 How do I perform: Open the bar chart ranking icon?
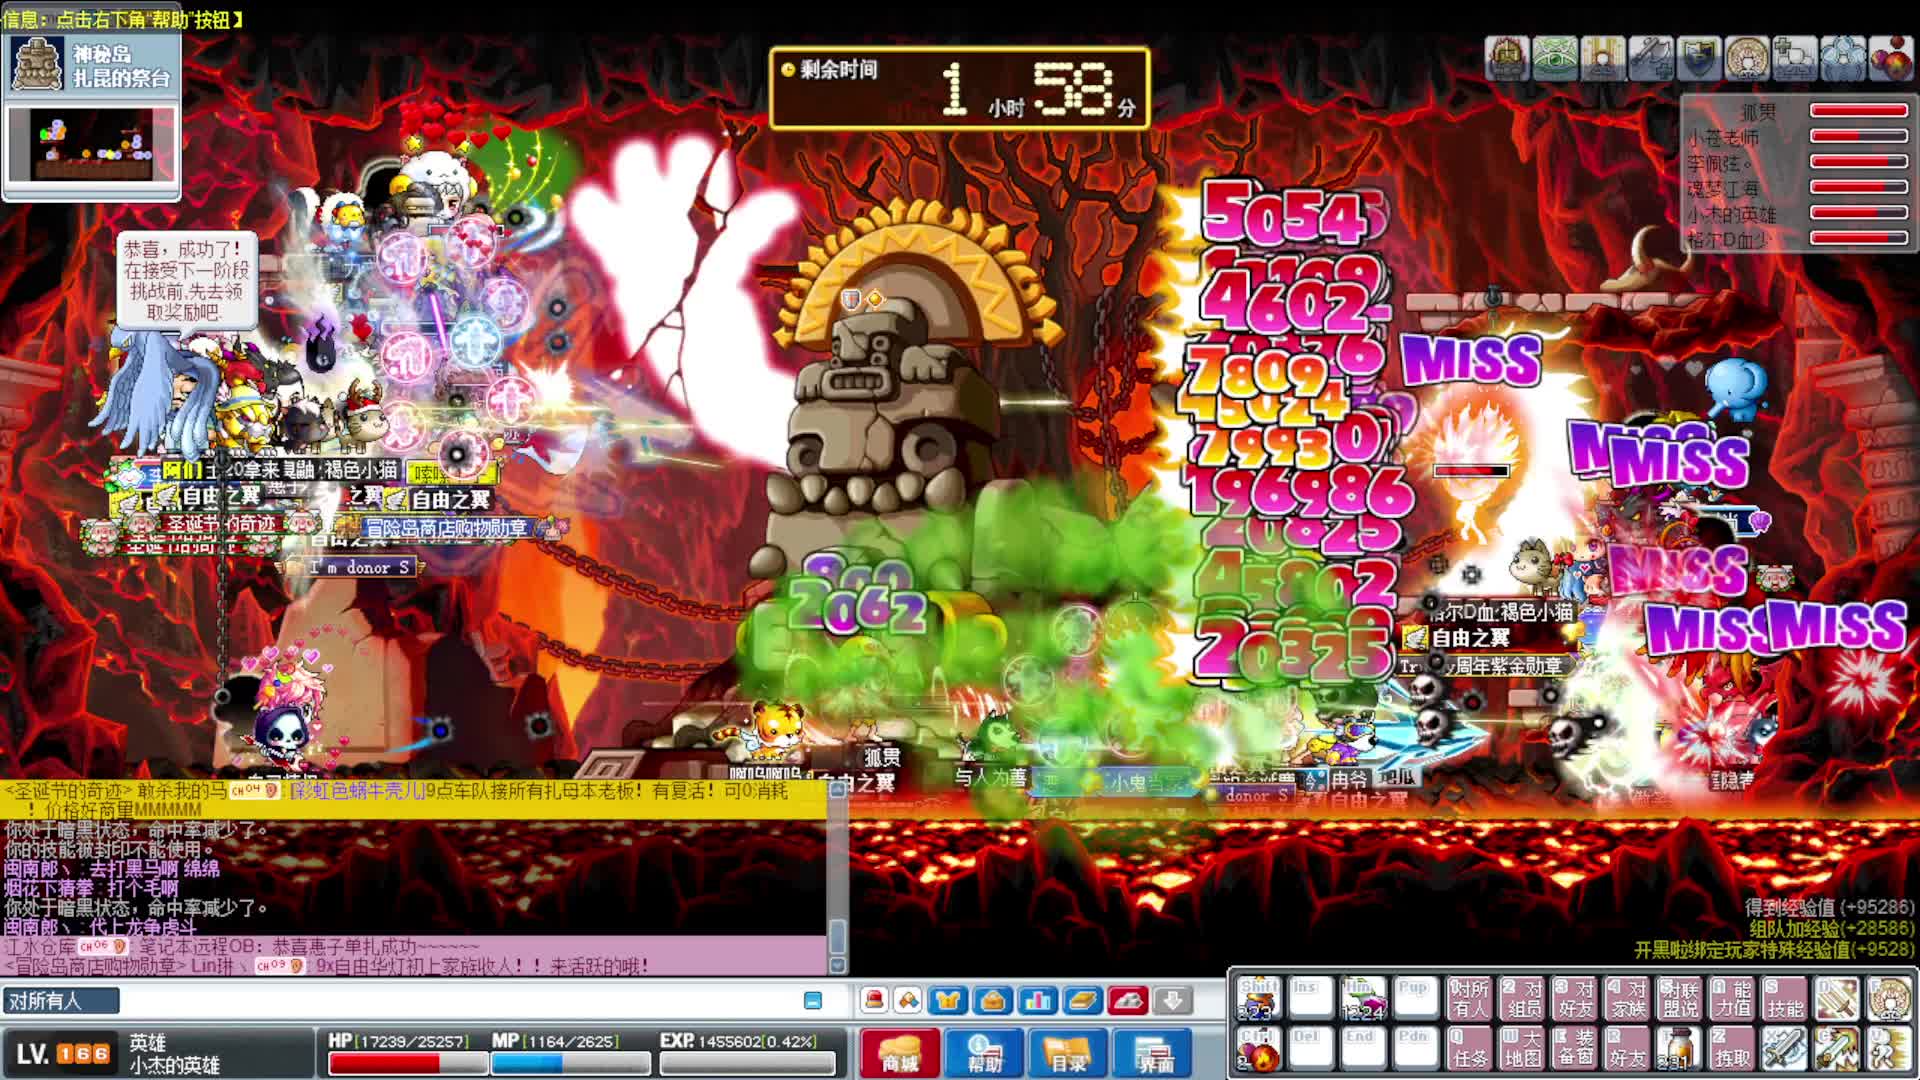click(x=1037, y=1000)
